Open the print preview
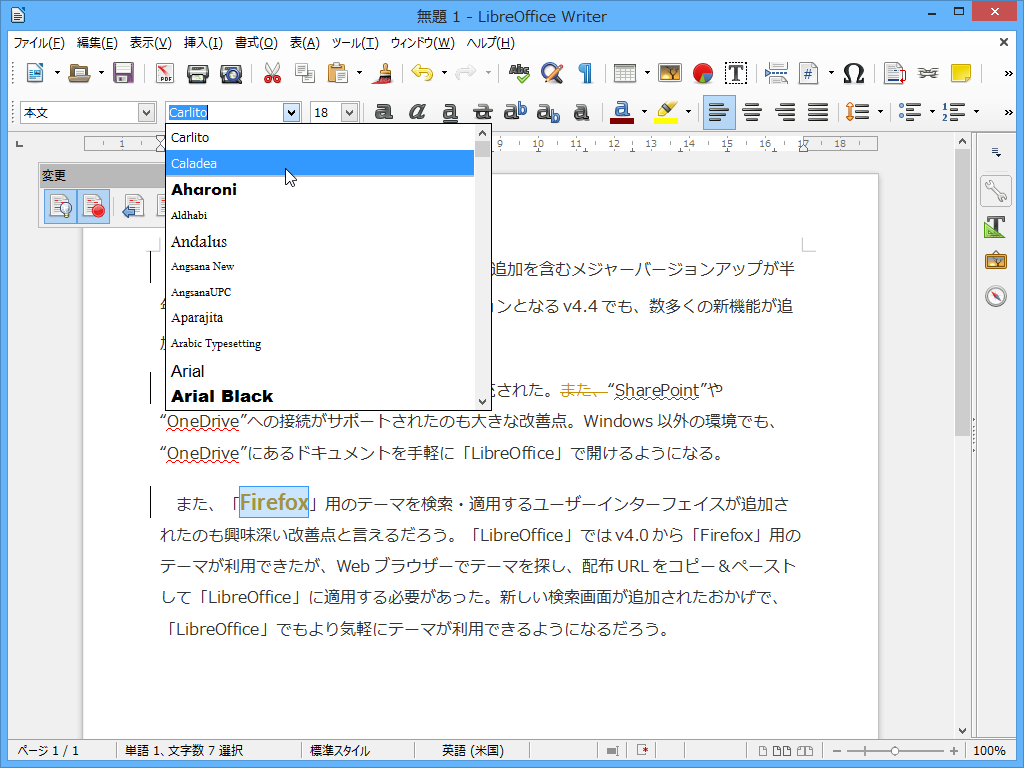Image resolution: width=1024 pixels, height=768 pixels. [230, 72]
